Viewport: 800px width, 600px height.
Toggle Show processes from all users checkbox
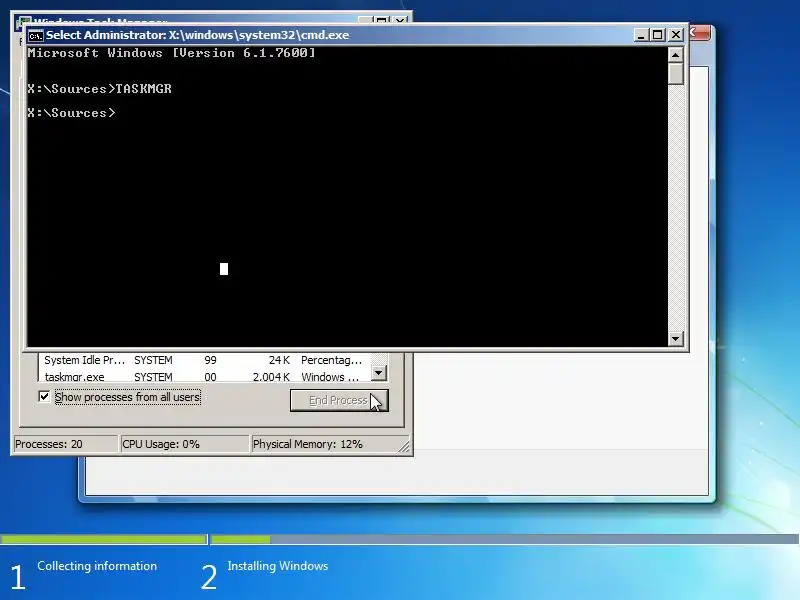[44, 396]
